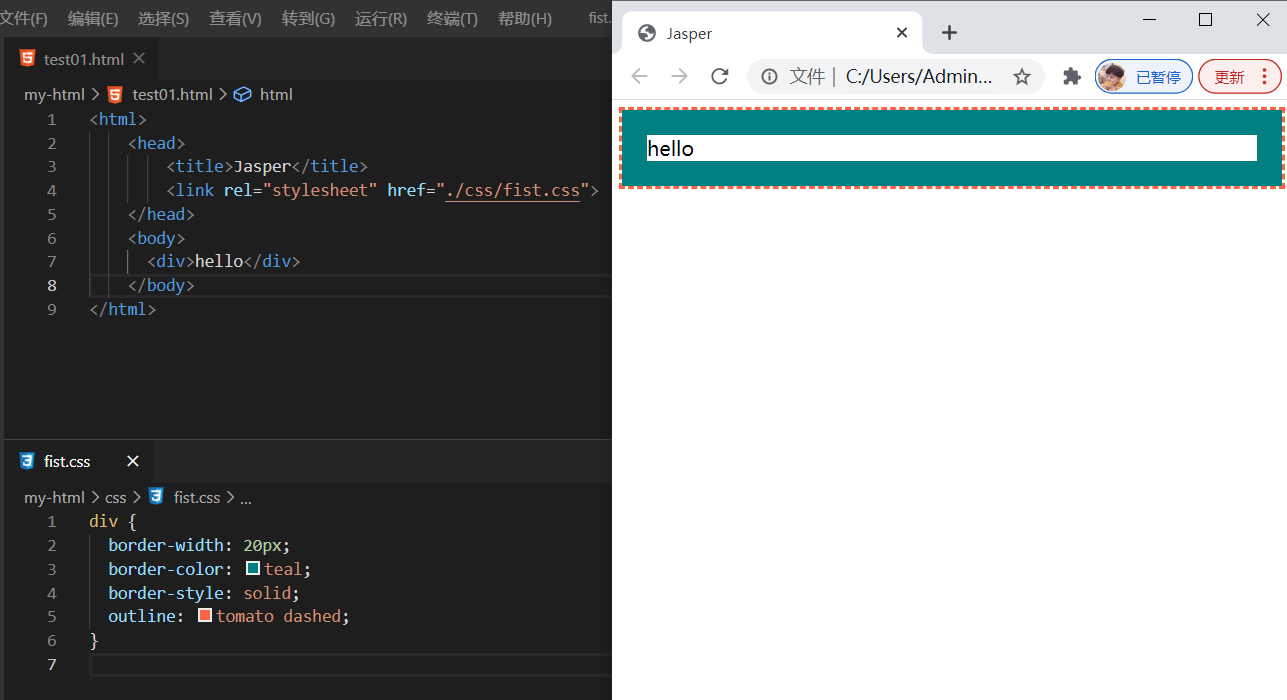This screenshot has height=700, width=1287.
Task: Go back in Chrome
Action: pos(639,77)
